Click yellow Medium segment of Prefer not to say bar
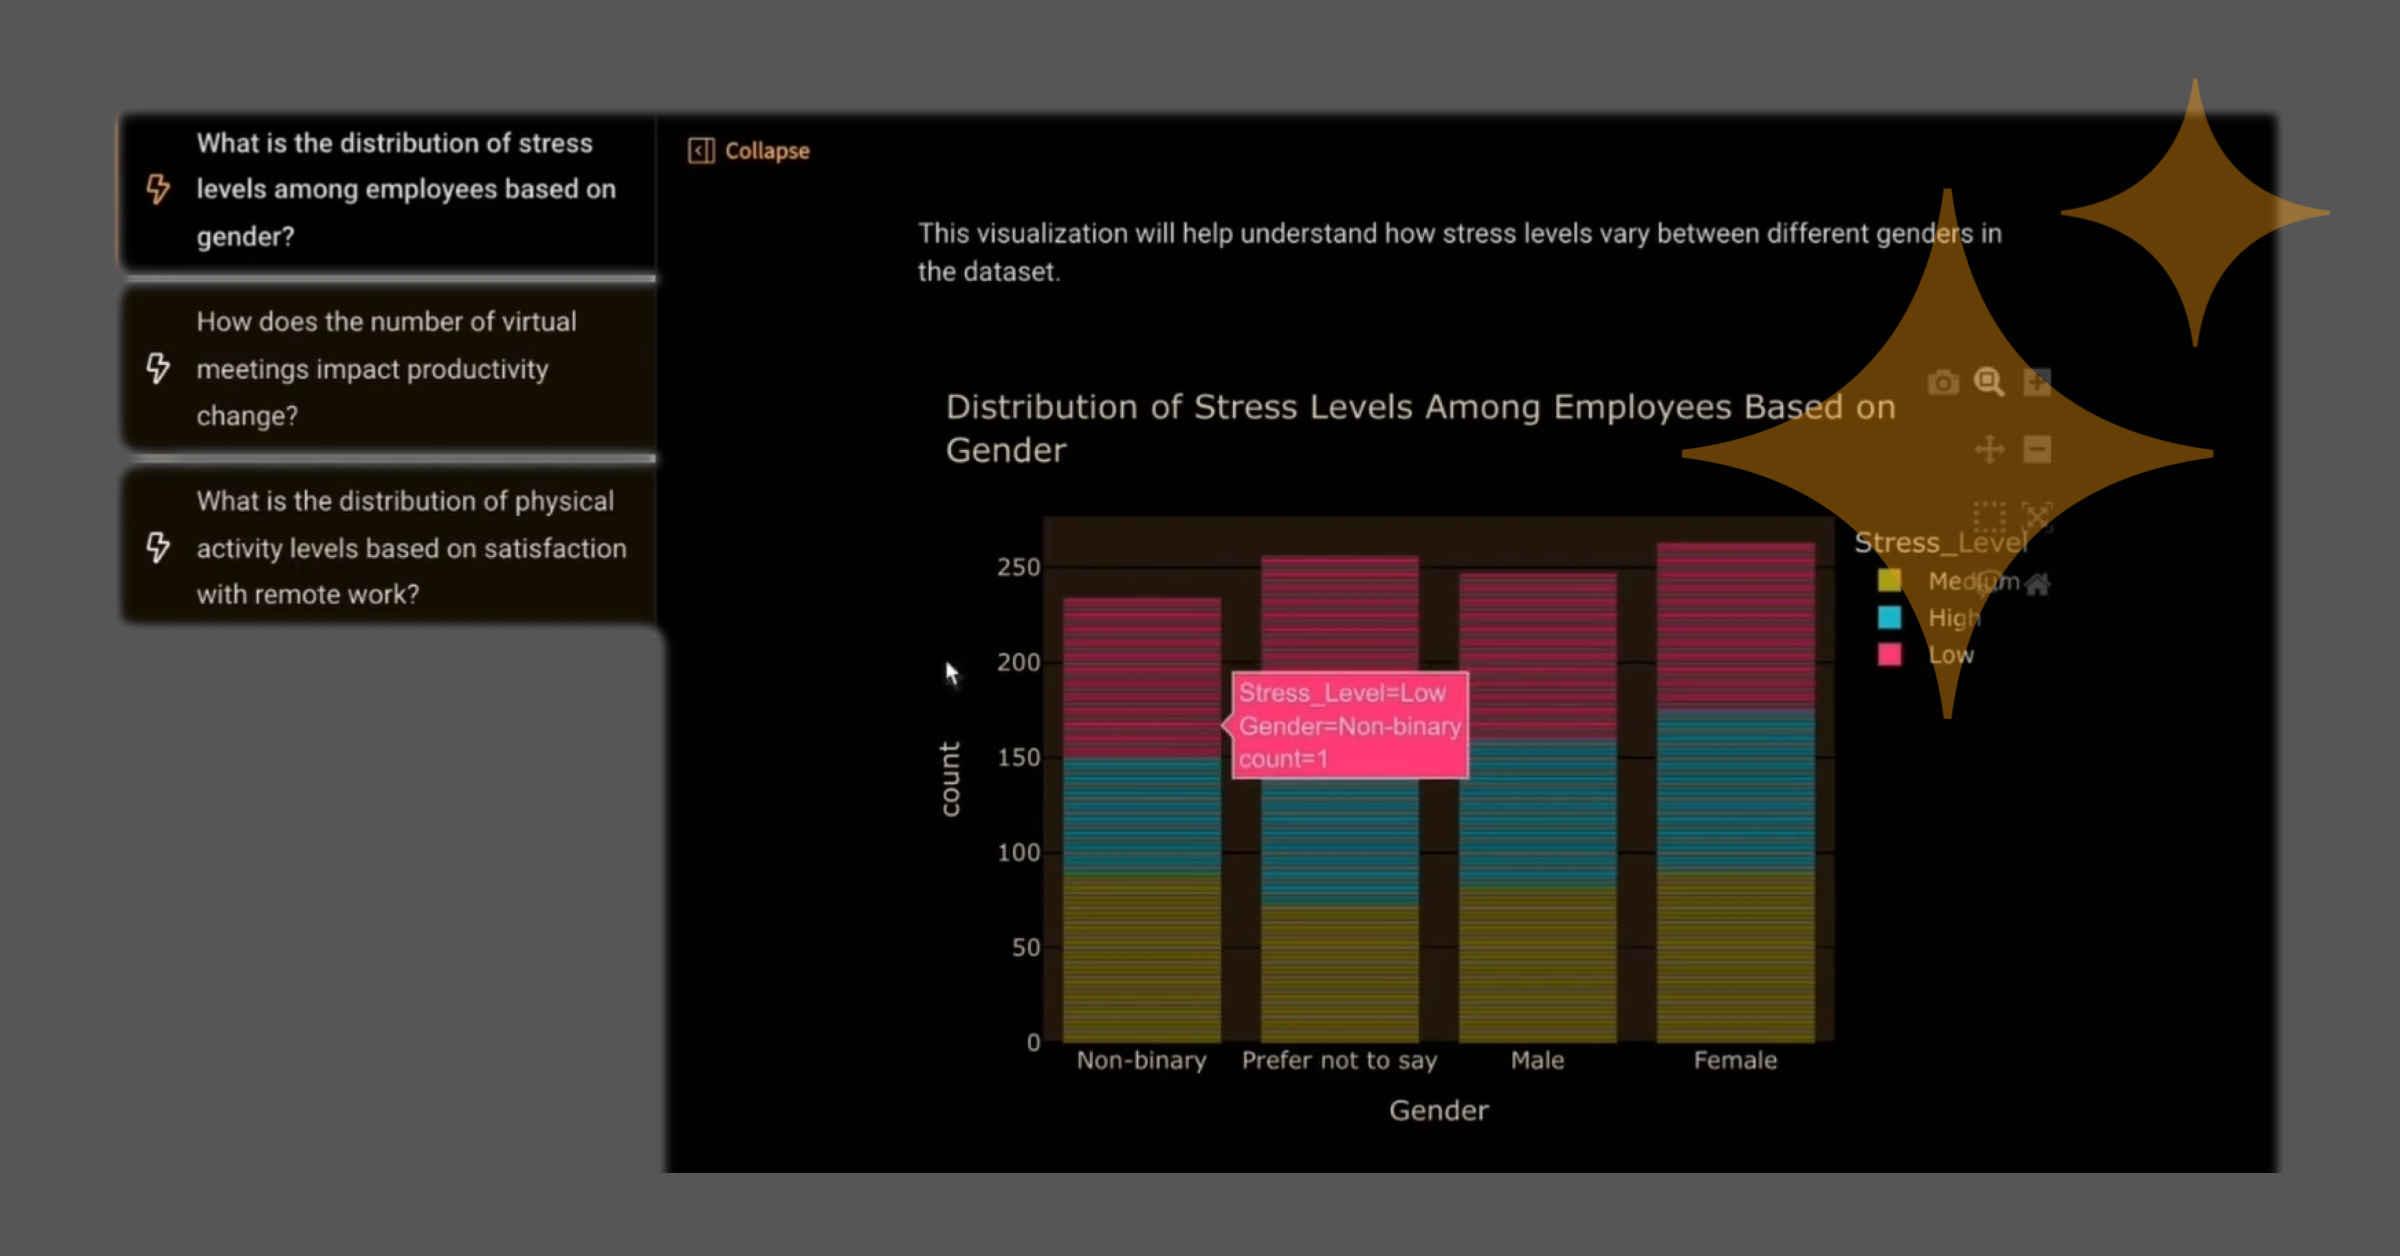This screenshot has height=1256, width=2400. click(x=1339, y=973)
